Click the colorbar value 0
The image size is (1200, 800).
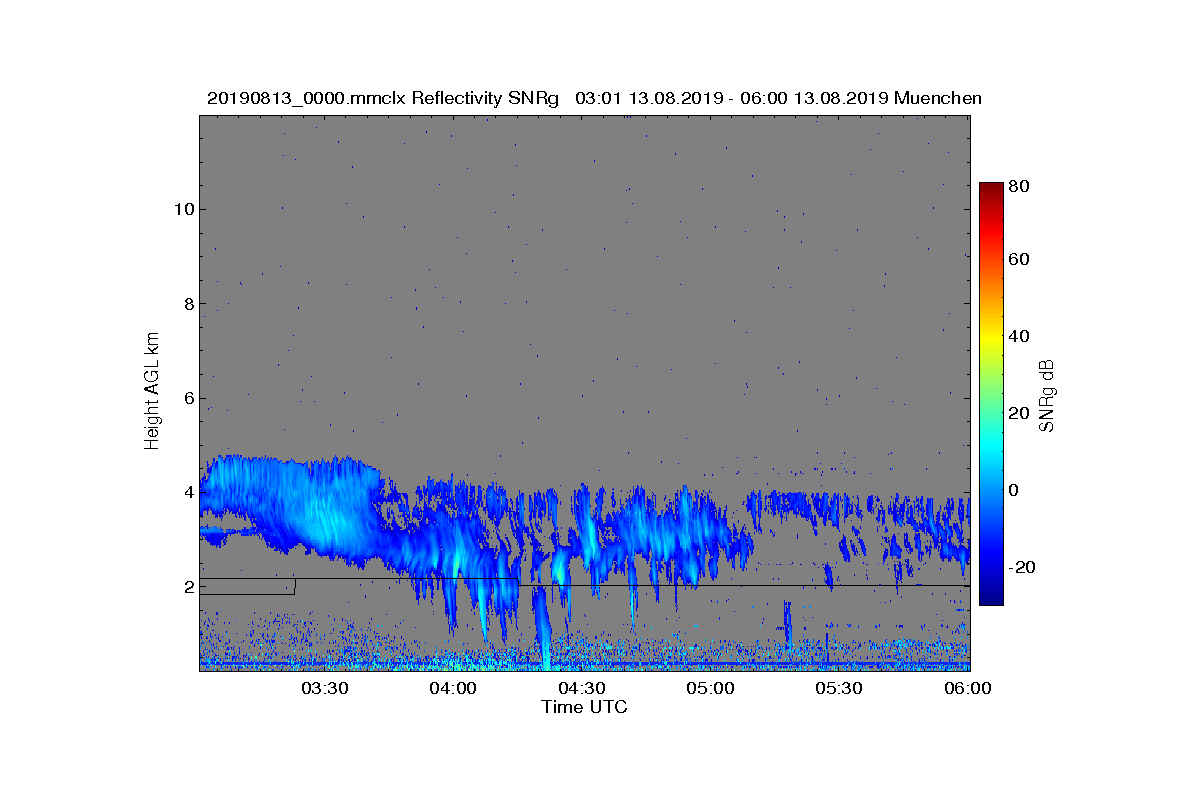click(1015, 490)
